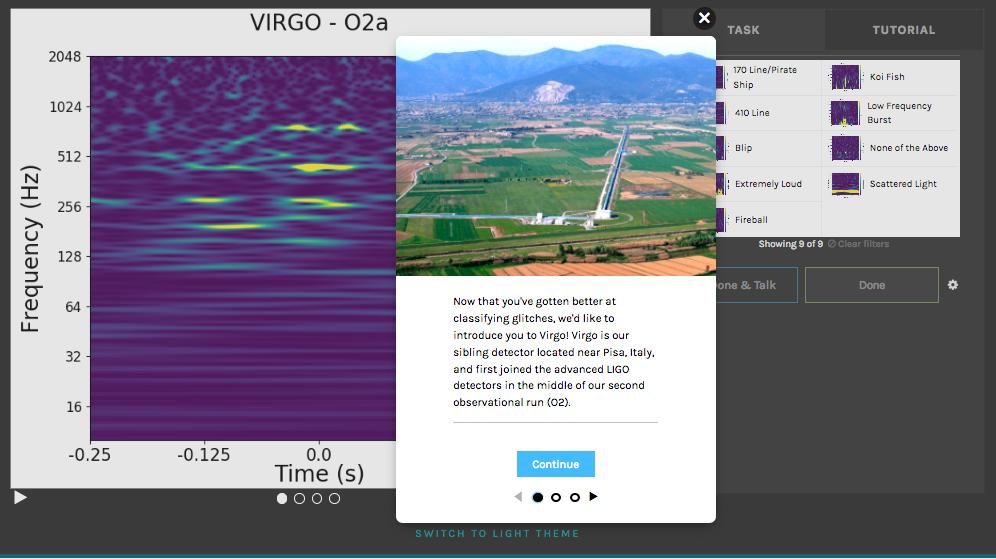Click the Clear filters link
996x559 pixels.
[x=858, y=244]
